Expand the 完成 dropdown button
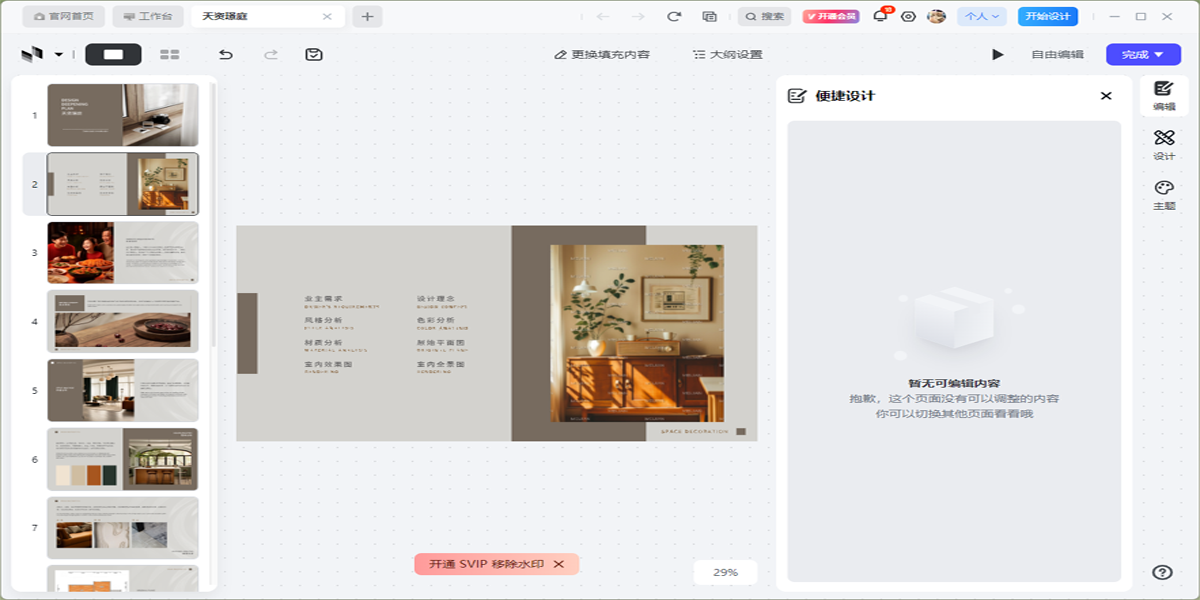The width and height of the screenshot is (1200, 600). [x=1142, y=54]
